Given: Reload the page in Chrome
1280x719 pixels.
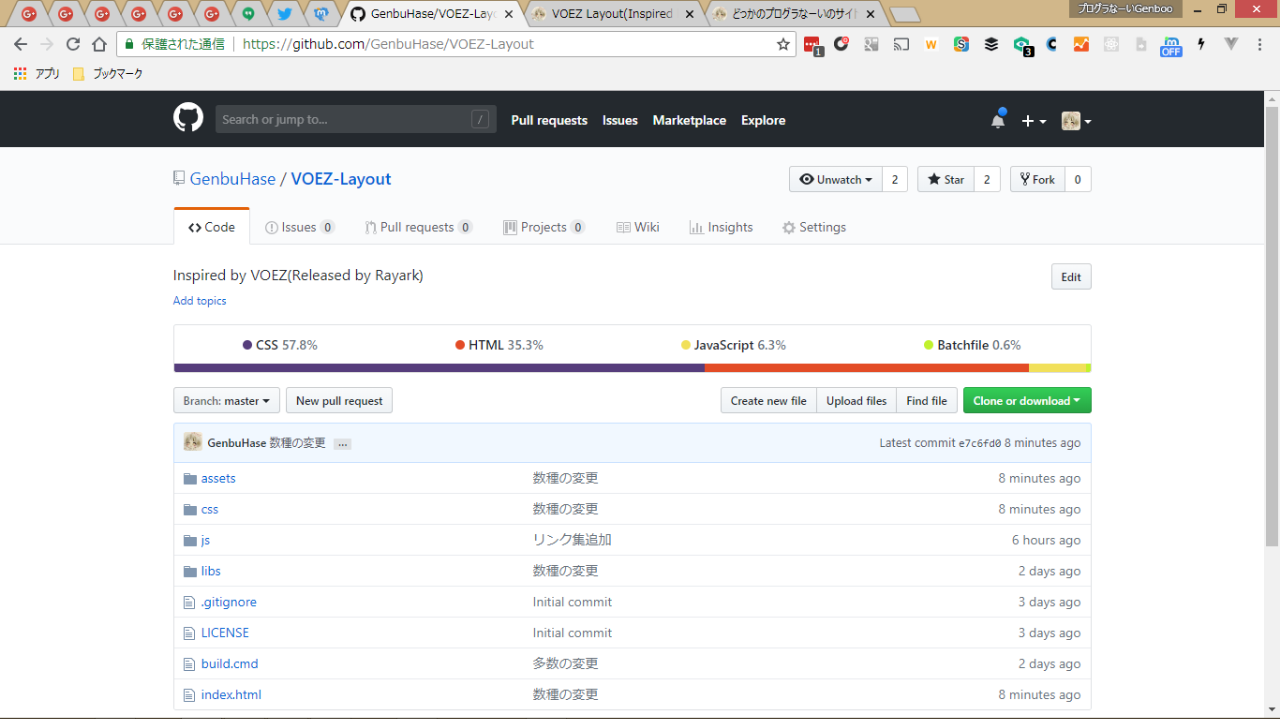Looking at the screenshot, I should pos(73,44).
